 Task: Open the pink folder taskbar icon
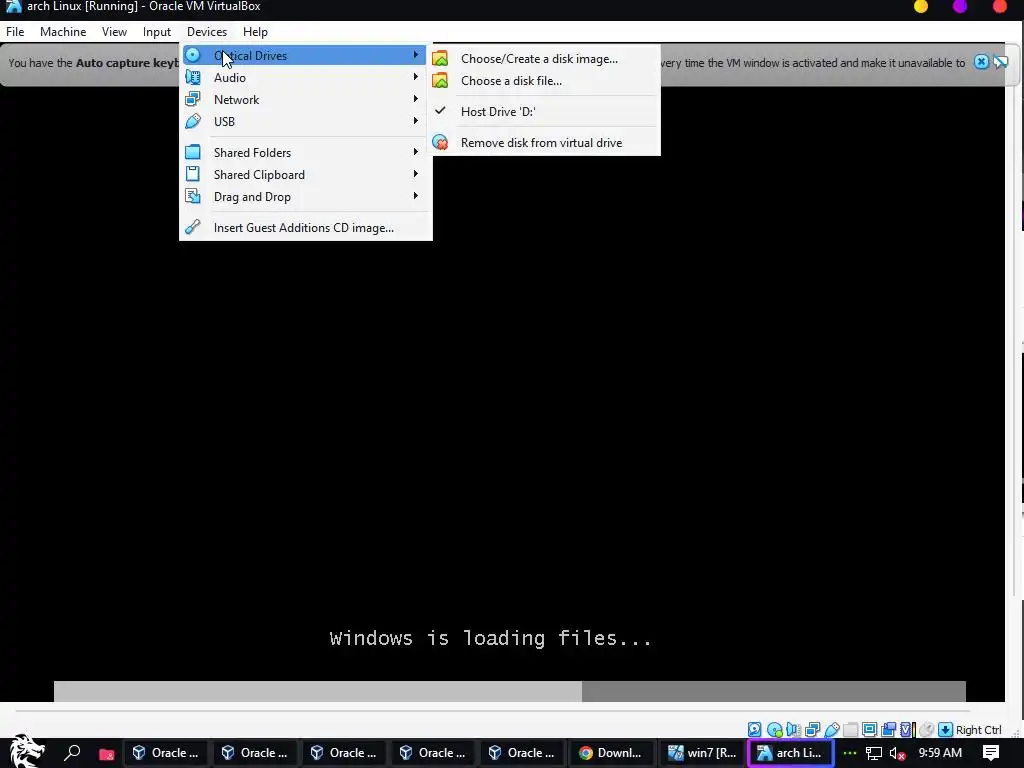(x=106, y=754)
